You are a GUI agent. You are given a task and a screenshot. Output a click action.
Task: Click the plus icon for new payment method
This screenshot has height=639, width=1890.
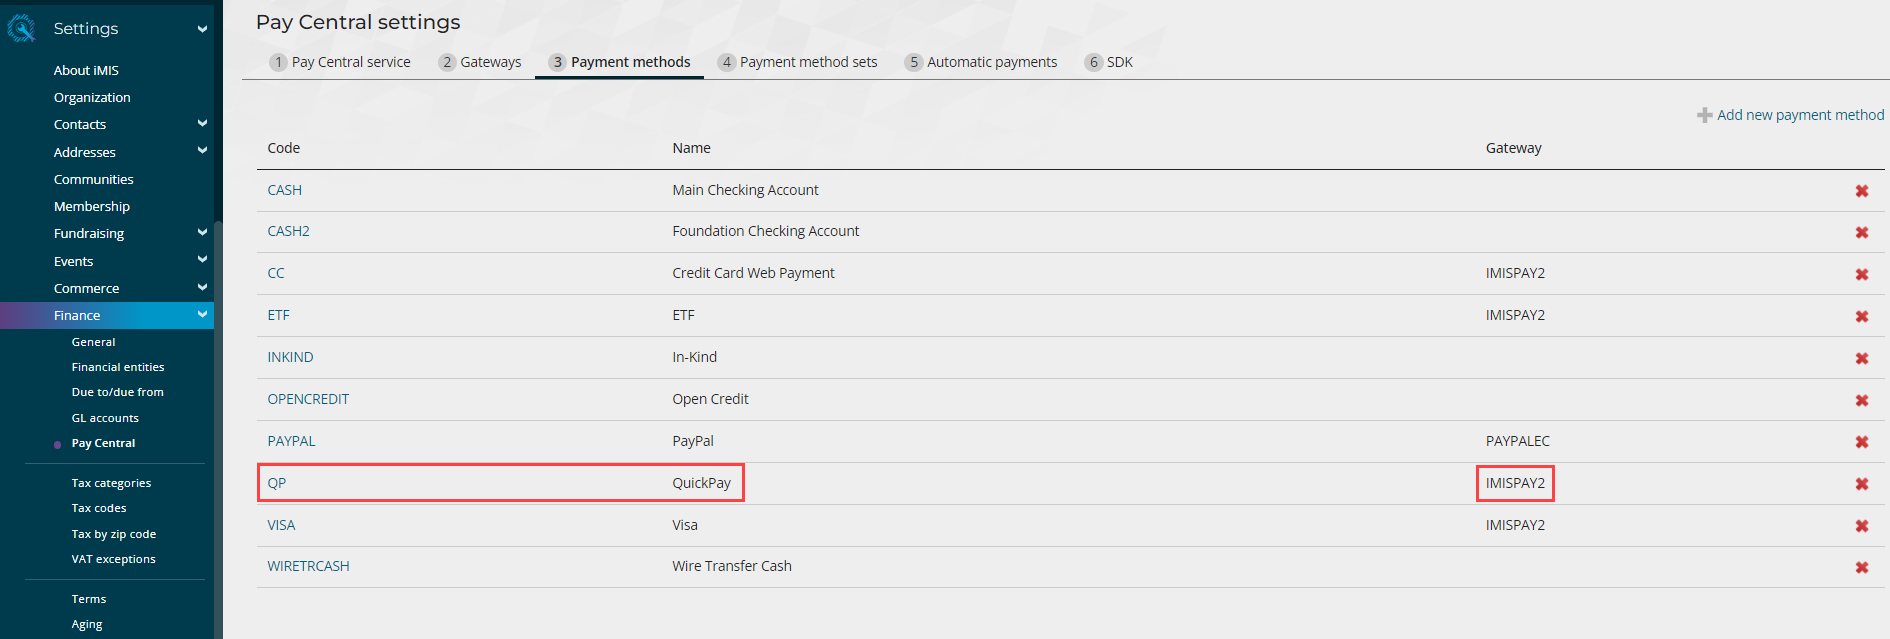click(x=1704, y=115)
